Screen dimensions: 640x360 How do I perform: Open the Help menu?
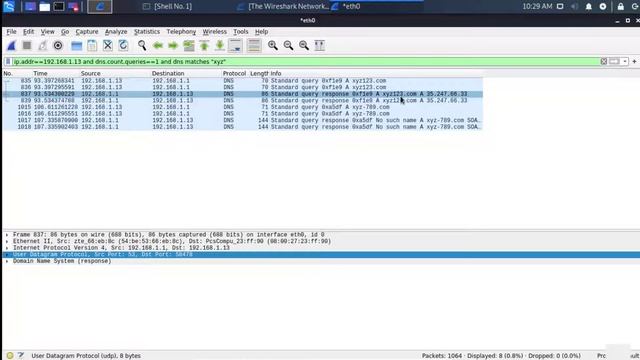pos(262,32)
